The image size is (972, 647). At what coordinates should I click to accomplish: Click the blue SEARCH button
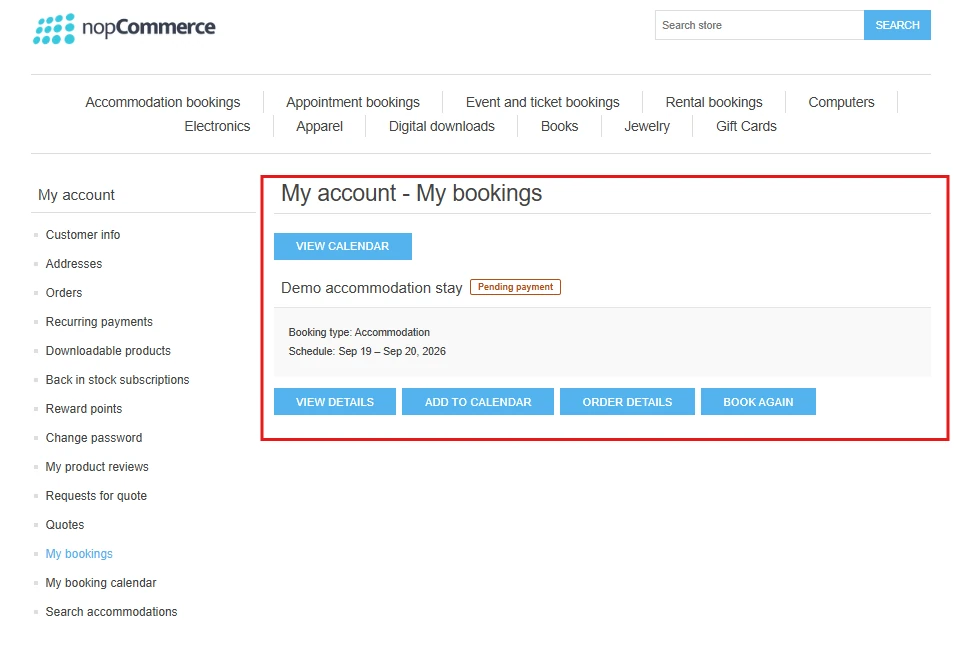tap(897, 25)
